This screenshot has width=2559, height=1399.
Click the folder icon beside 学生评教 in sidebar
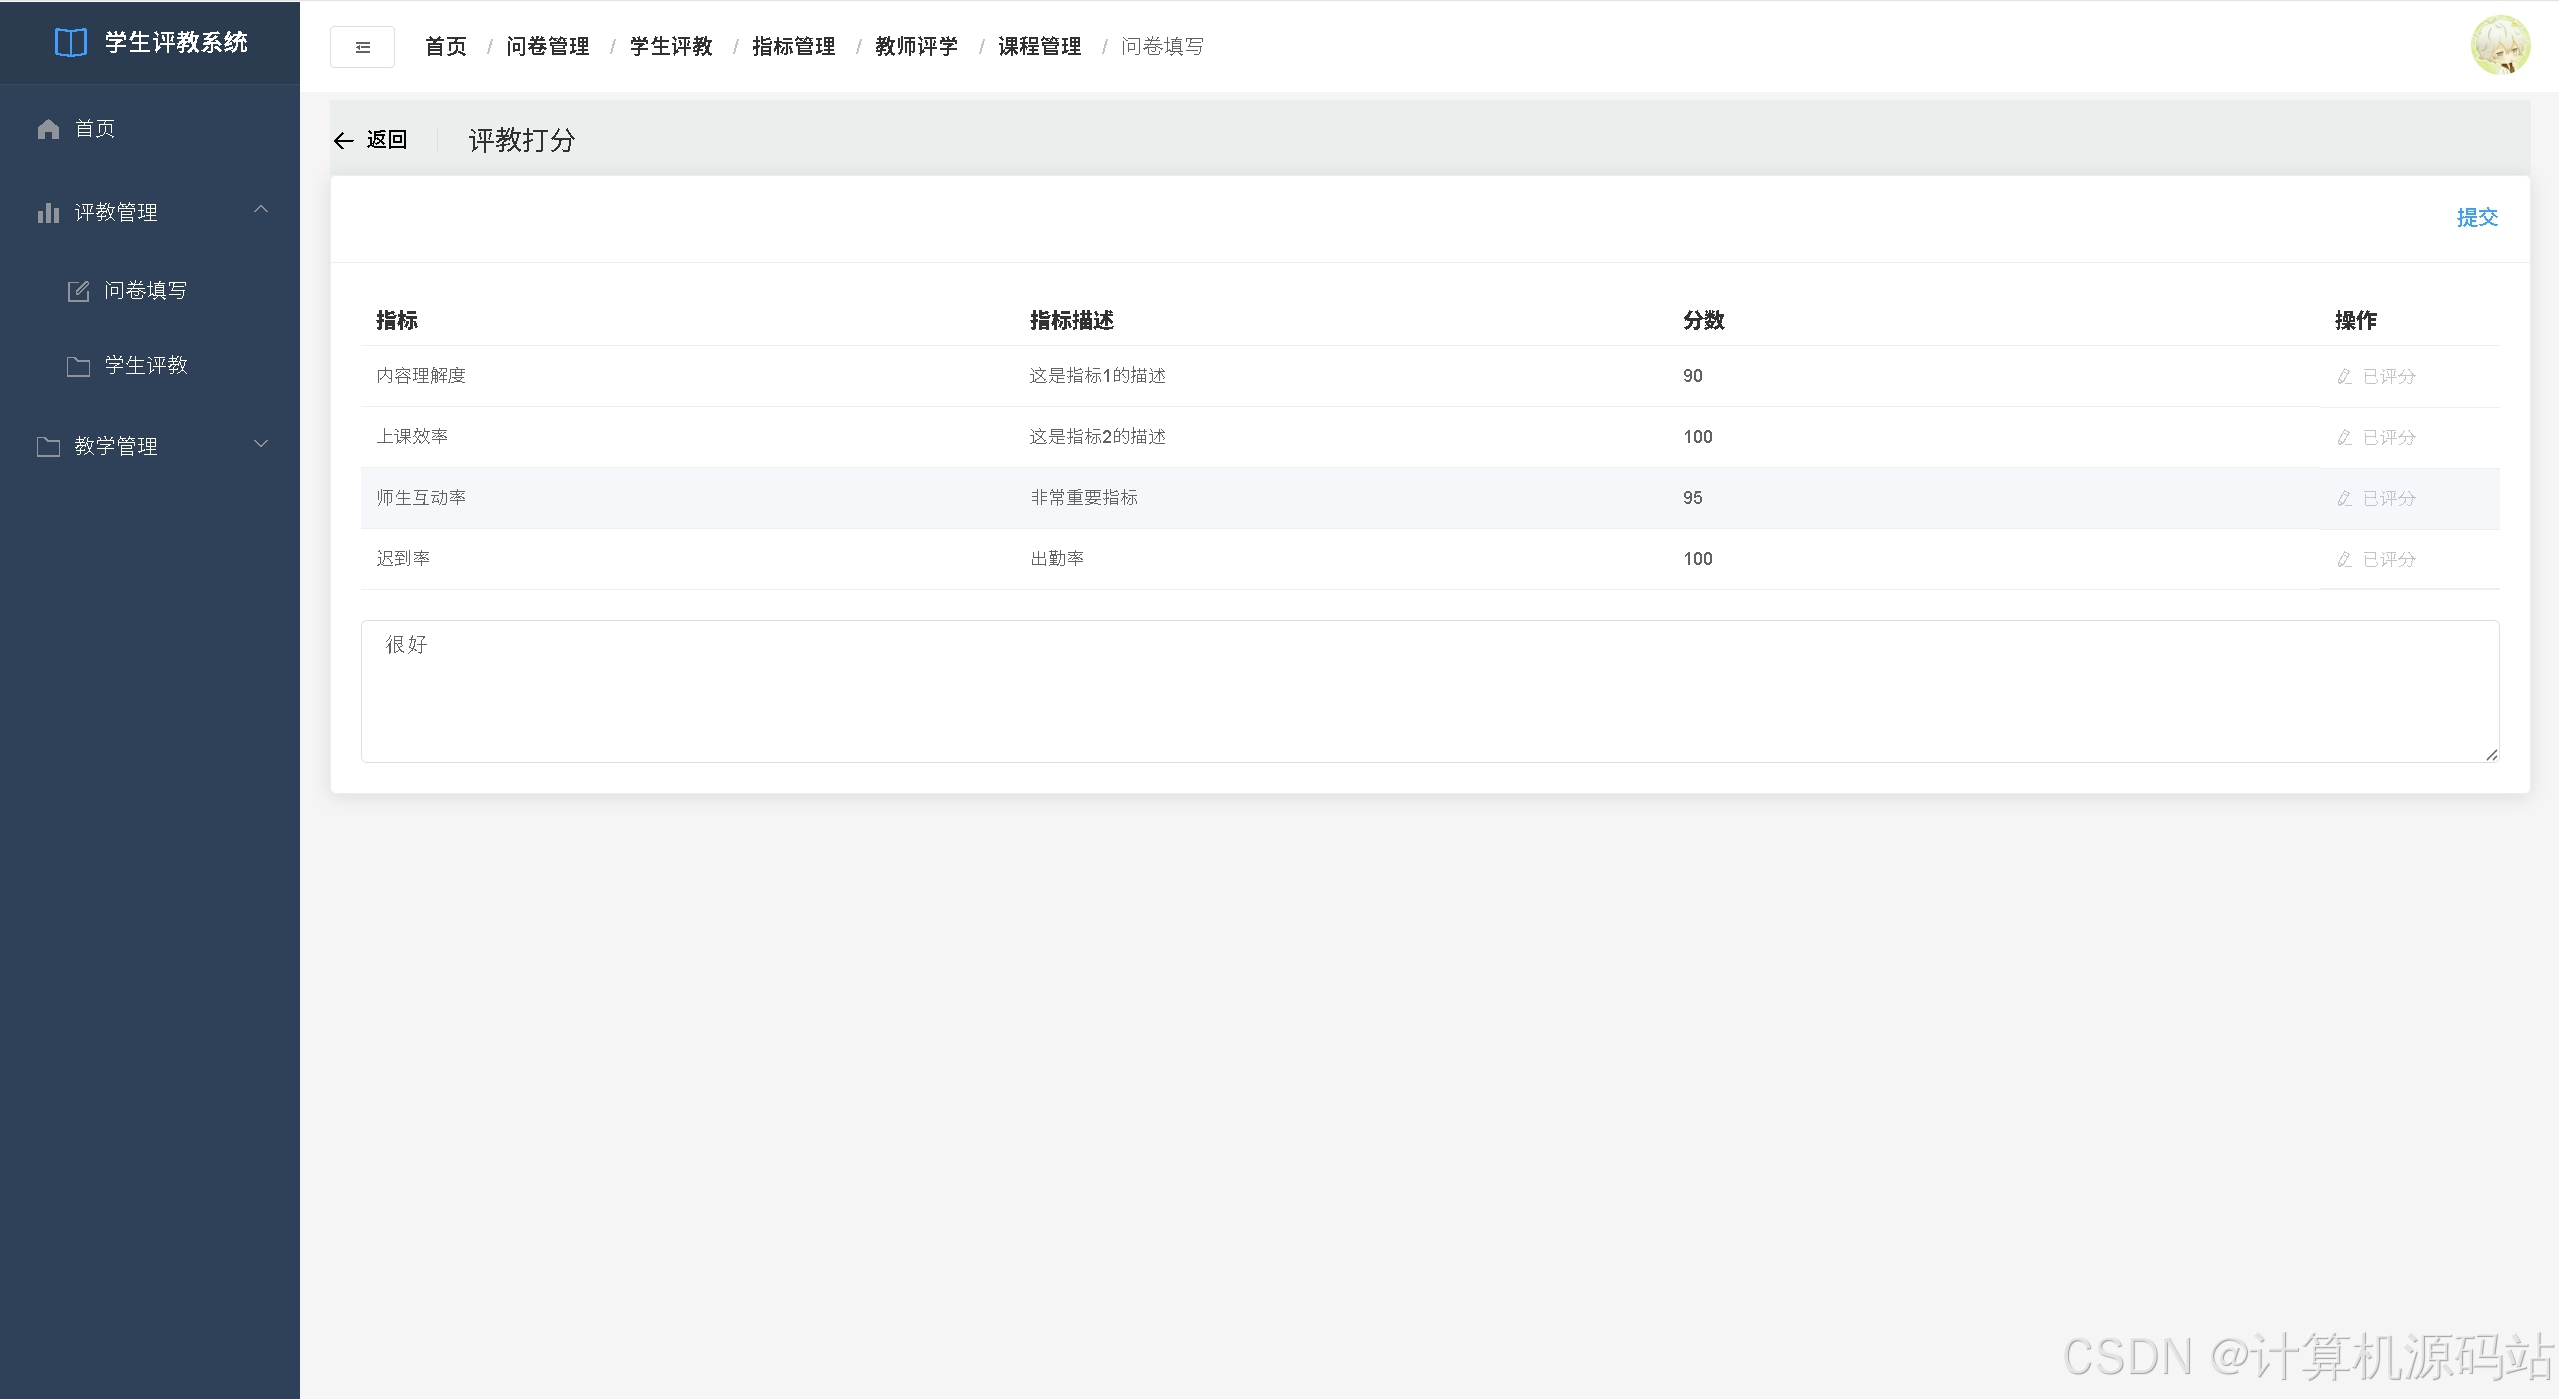[78, 366]
